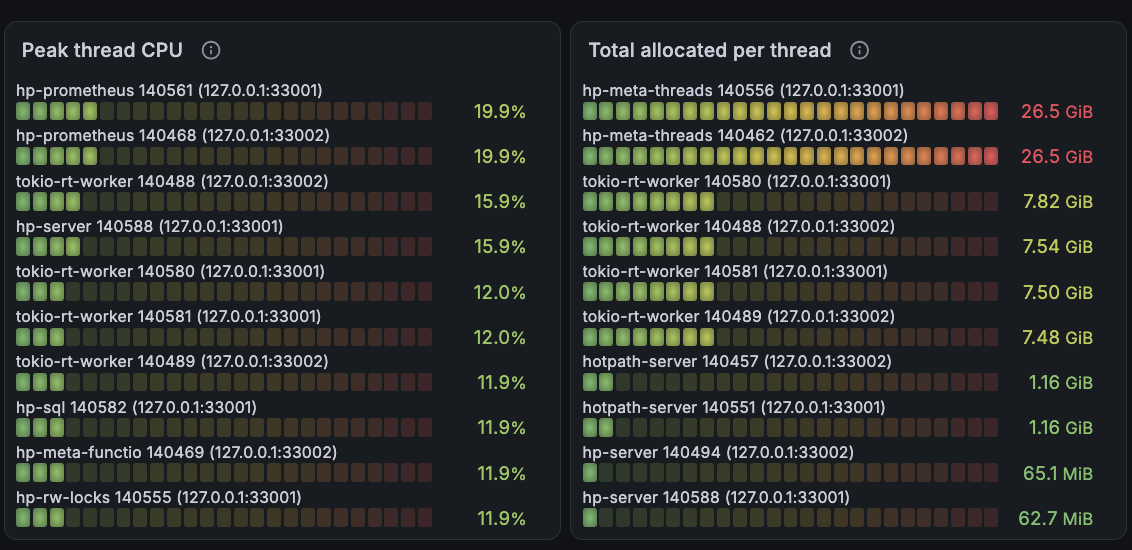
Task: Click hp-server 140588 label in CPU panel
Action: click(x=149, y=226)
